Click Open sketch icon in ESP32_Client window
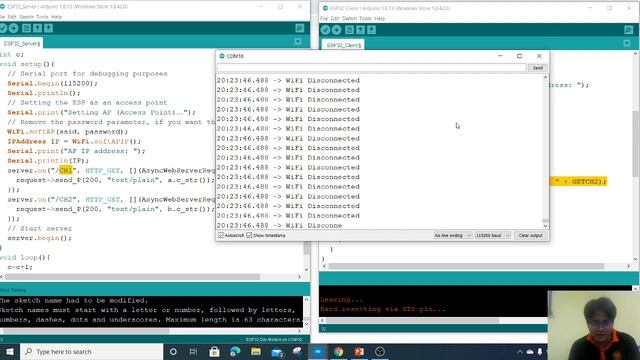The width and height of the screenshot is (640, 360). [360, 30]
